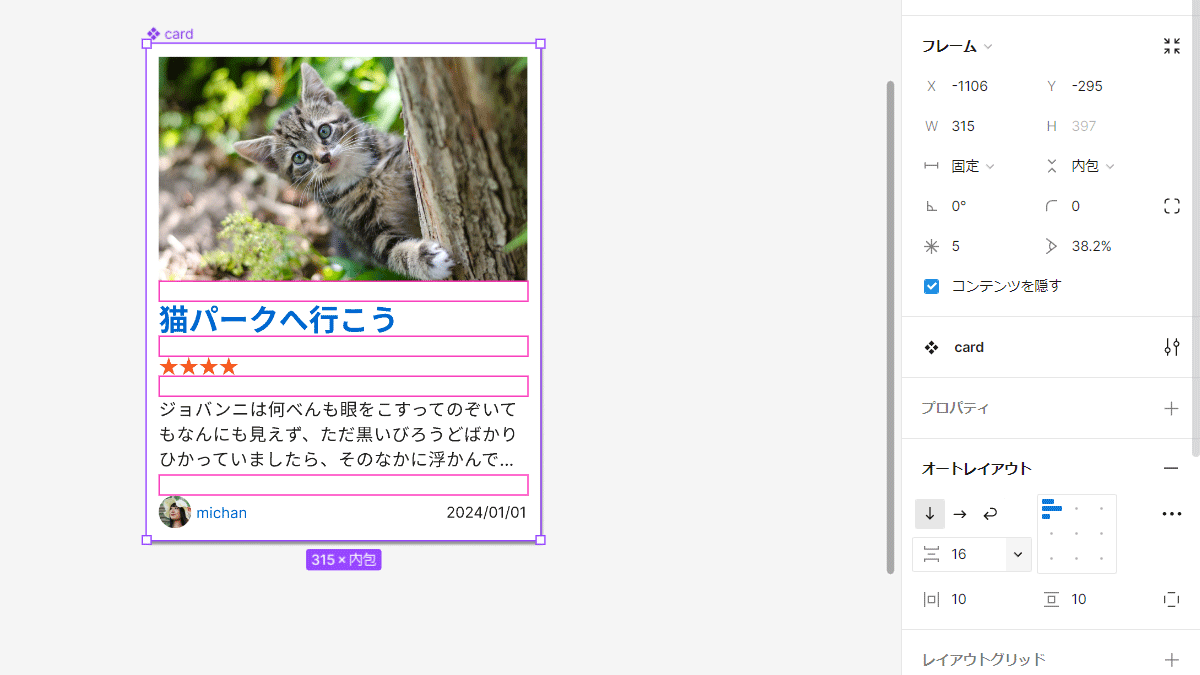Click the horizontal padding field 10
Screen dimensions: 1200x675
959,599
